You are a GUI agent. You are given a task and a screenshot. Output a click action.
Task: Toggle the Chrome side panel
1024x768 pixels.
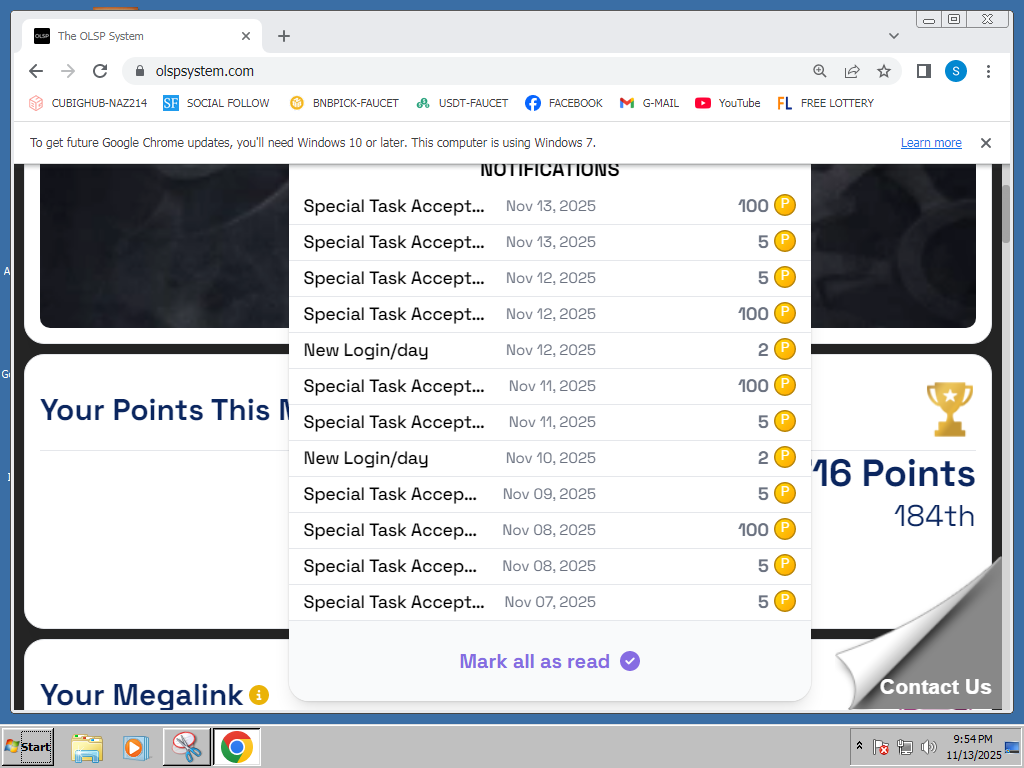pos(924,71)
